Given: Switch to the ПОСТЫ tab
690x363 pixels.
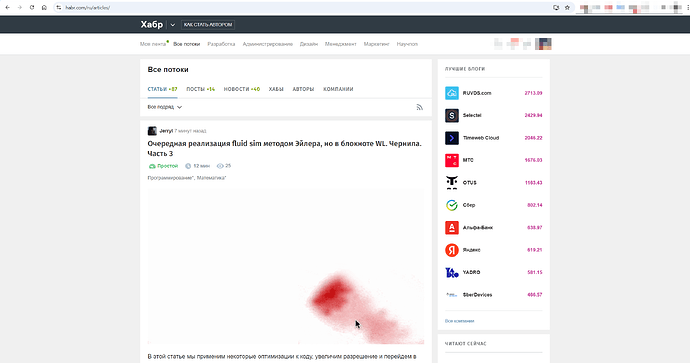Looking at the screenshot, I should [x=200, y=89].
